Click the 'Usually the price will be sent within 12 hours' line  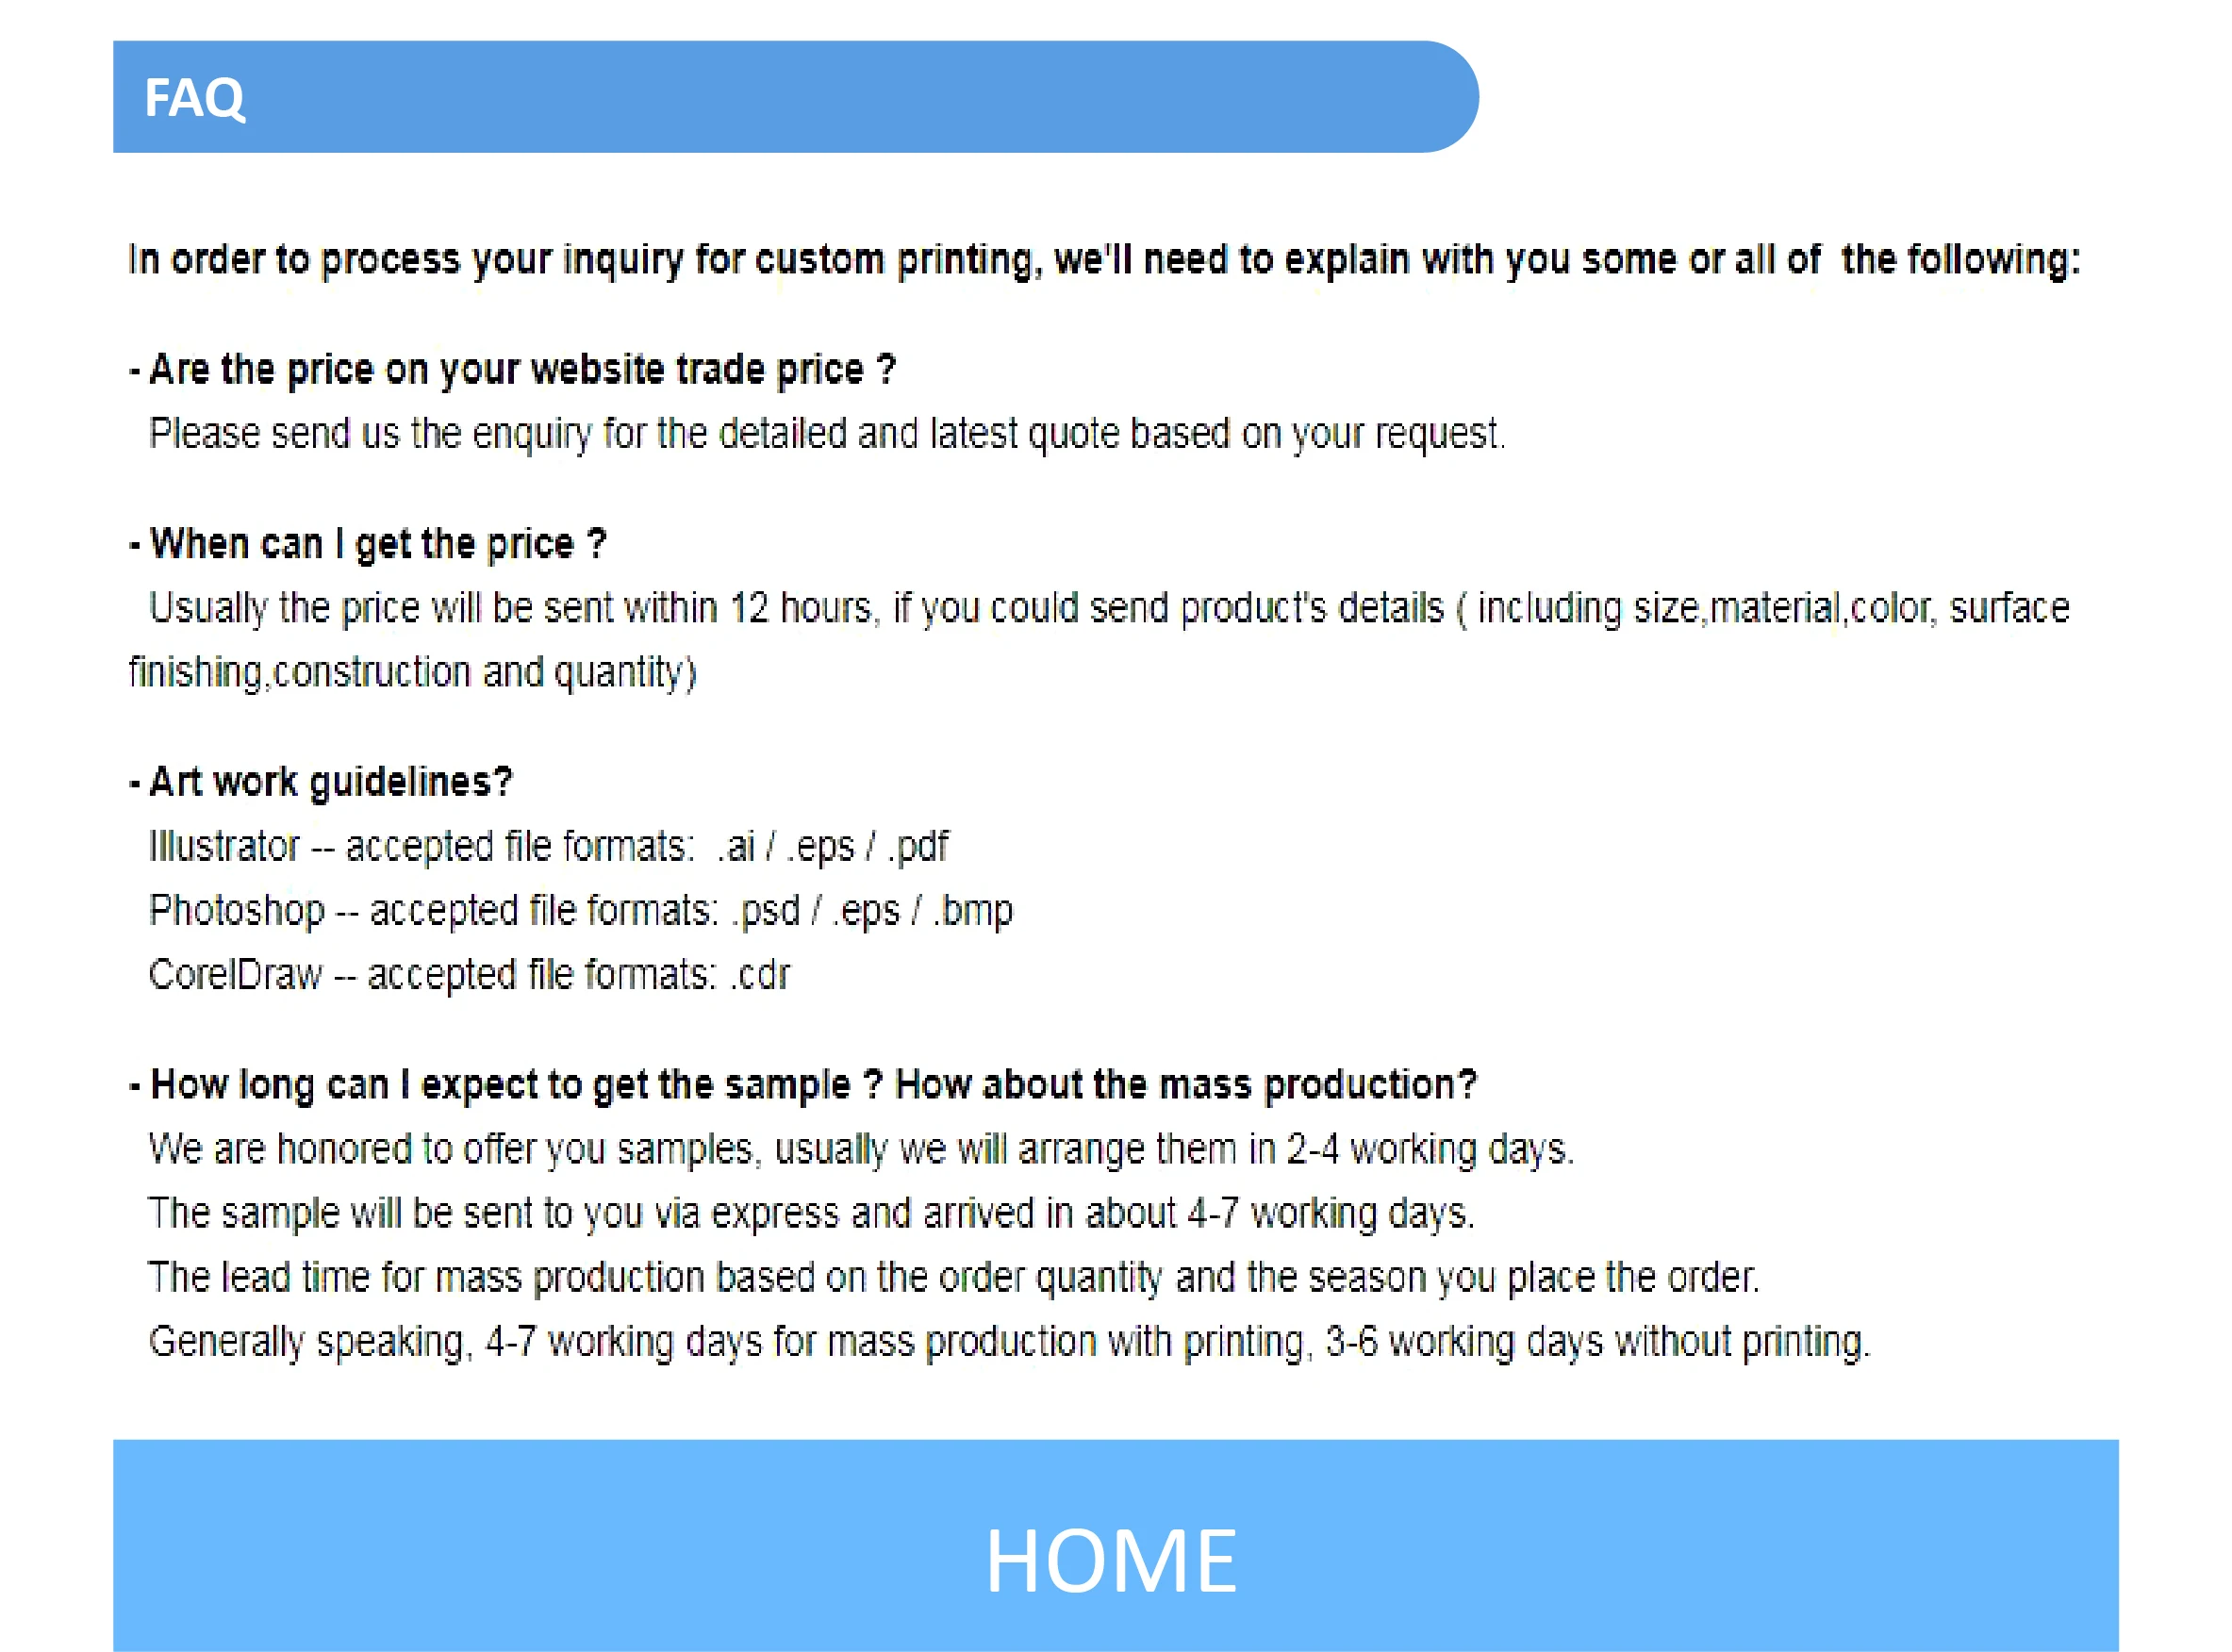[1109, 609]
